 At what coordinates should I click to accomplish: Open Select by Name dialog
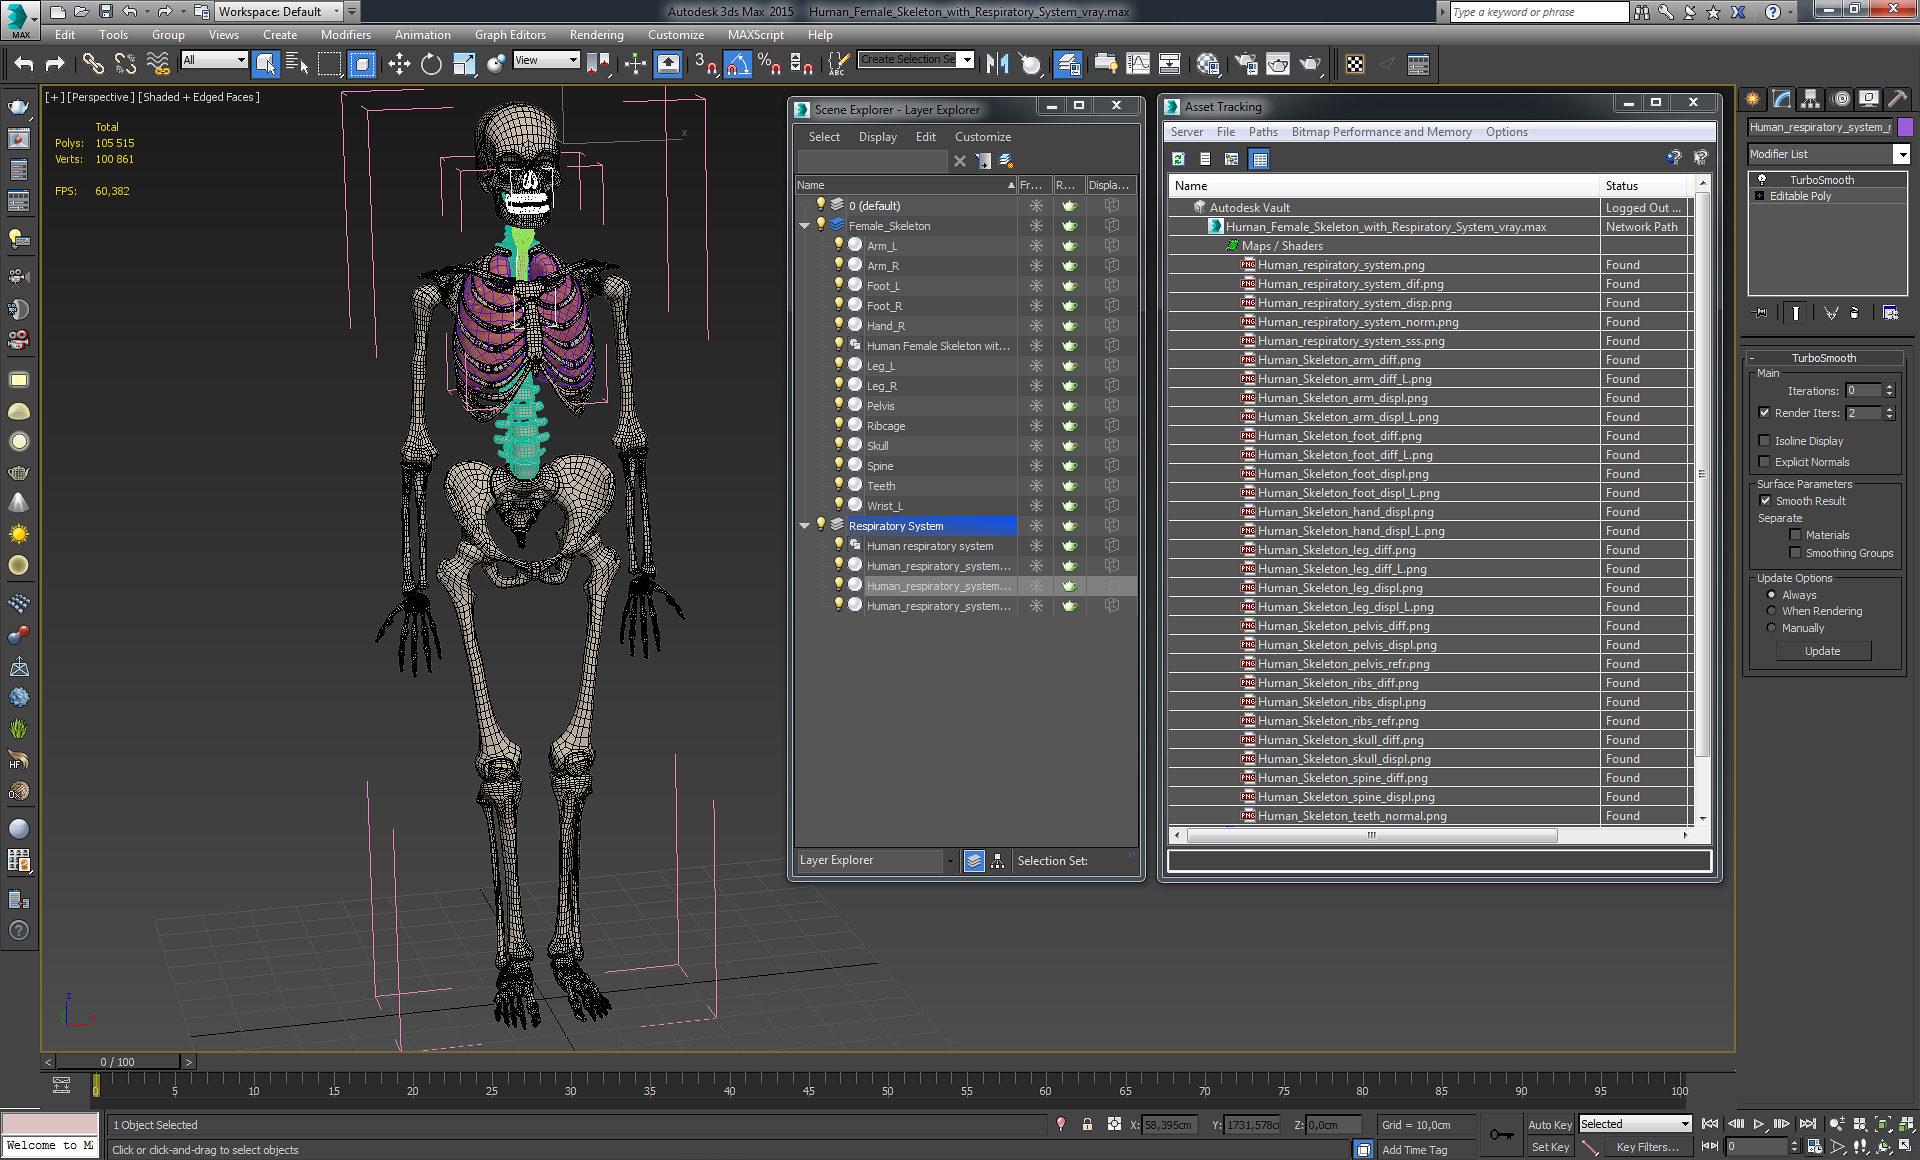297,64
